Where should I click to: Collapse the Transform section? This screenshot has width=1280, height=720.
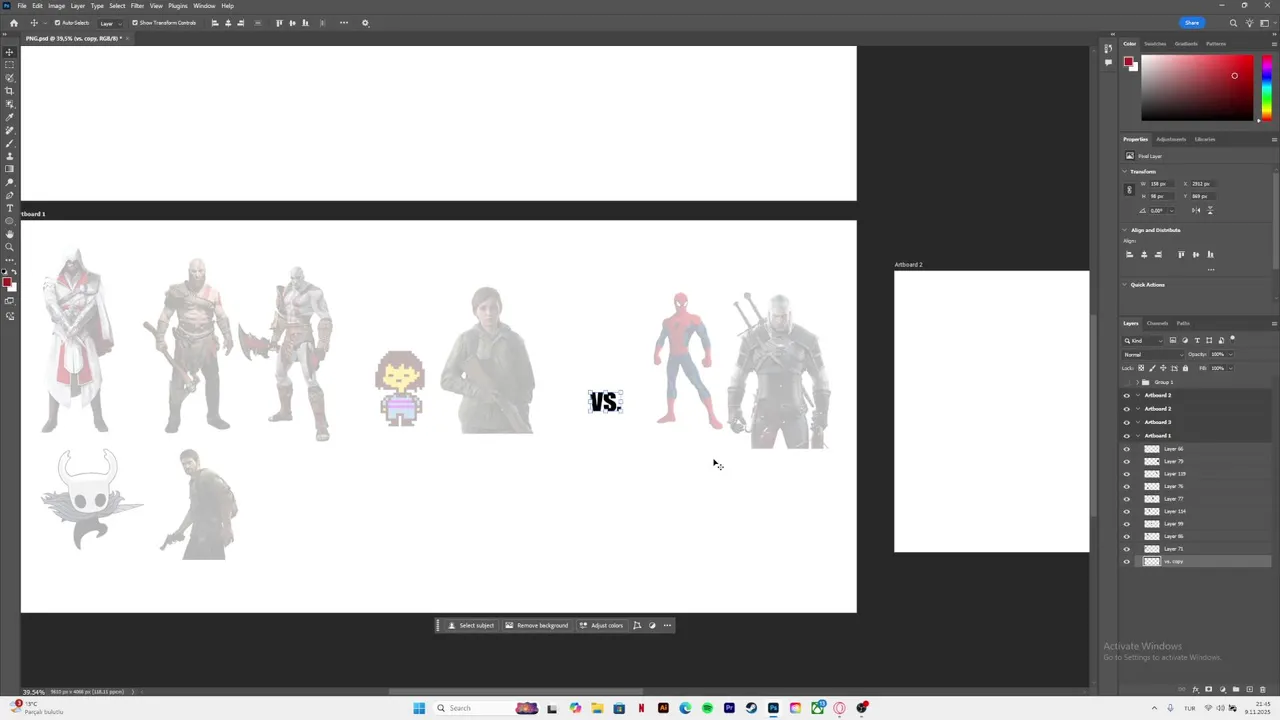1125,172
